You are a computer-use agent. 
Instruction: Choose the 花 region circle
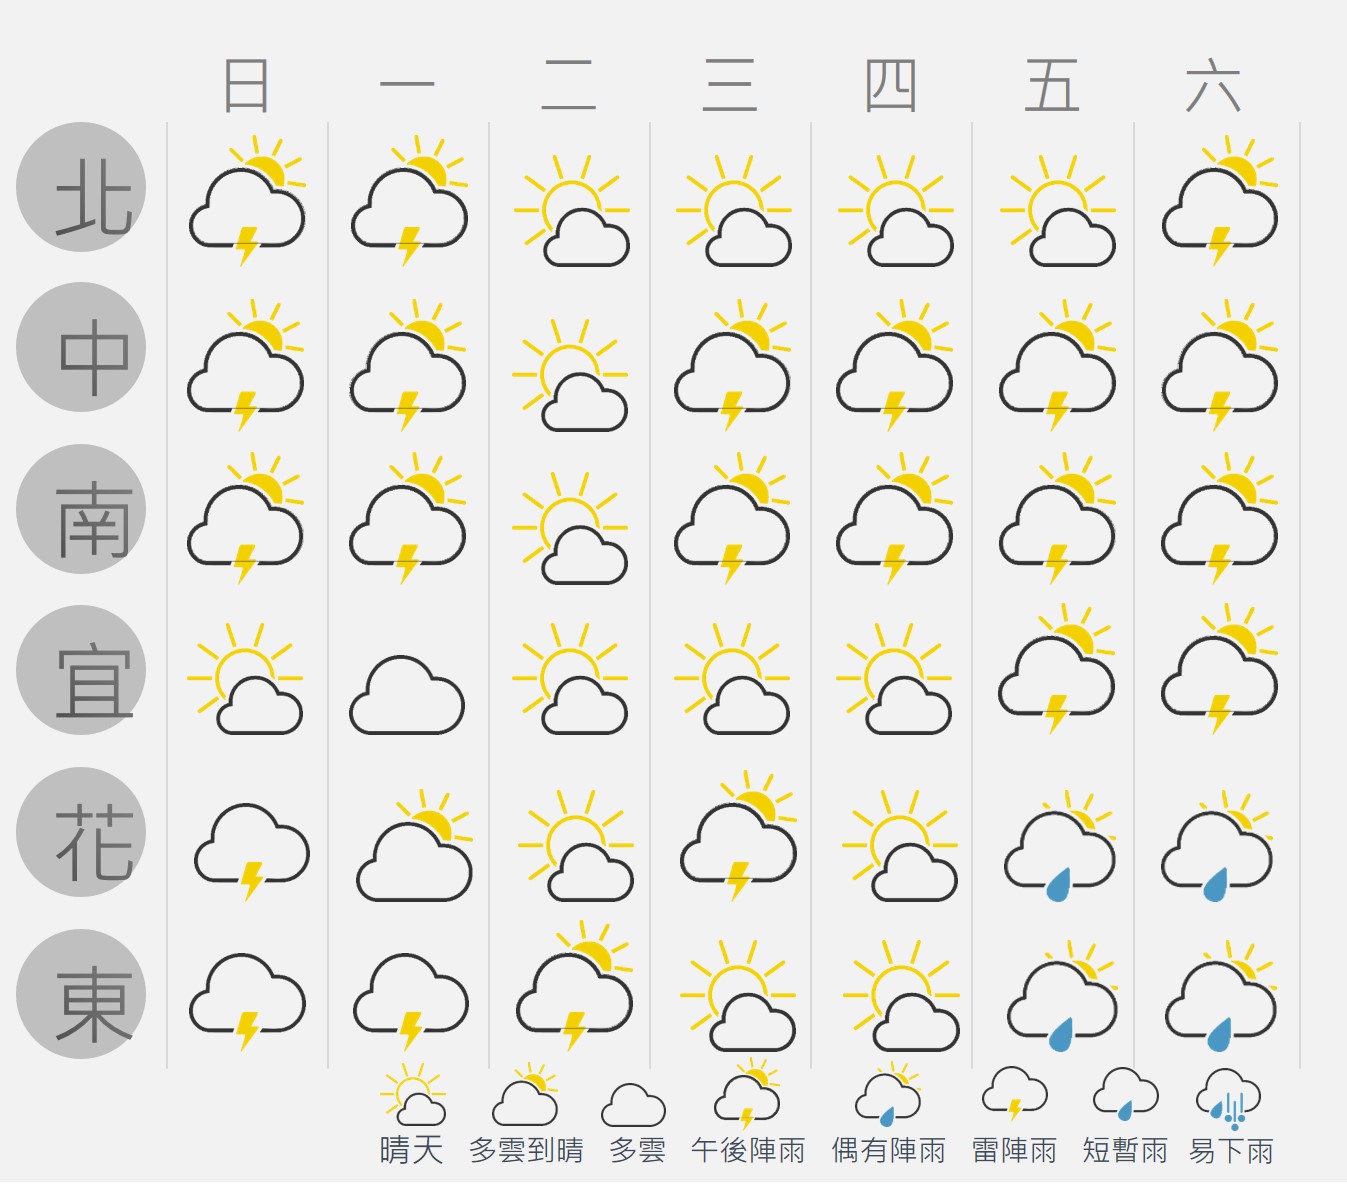pos(81,832)
